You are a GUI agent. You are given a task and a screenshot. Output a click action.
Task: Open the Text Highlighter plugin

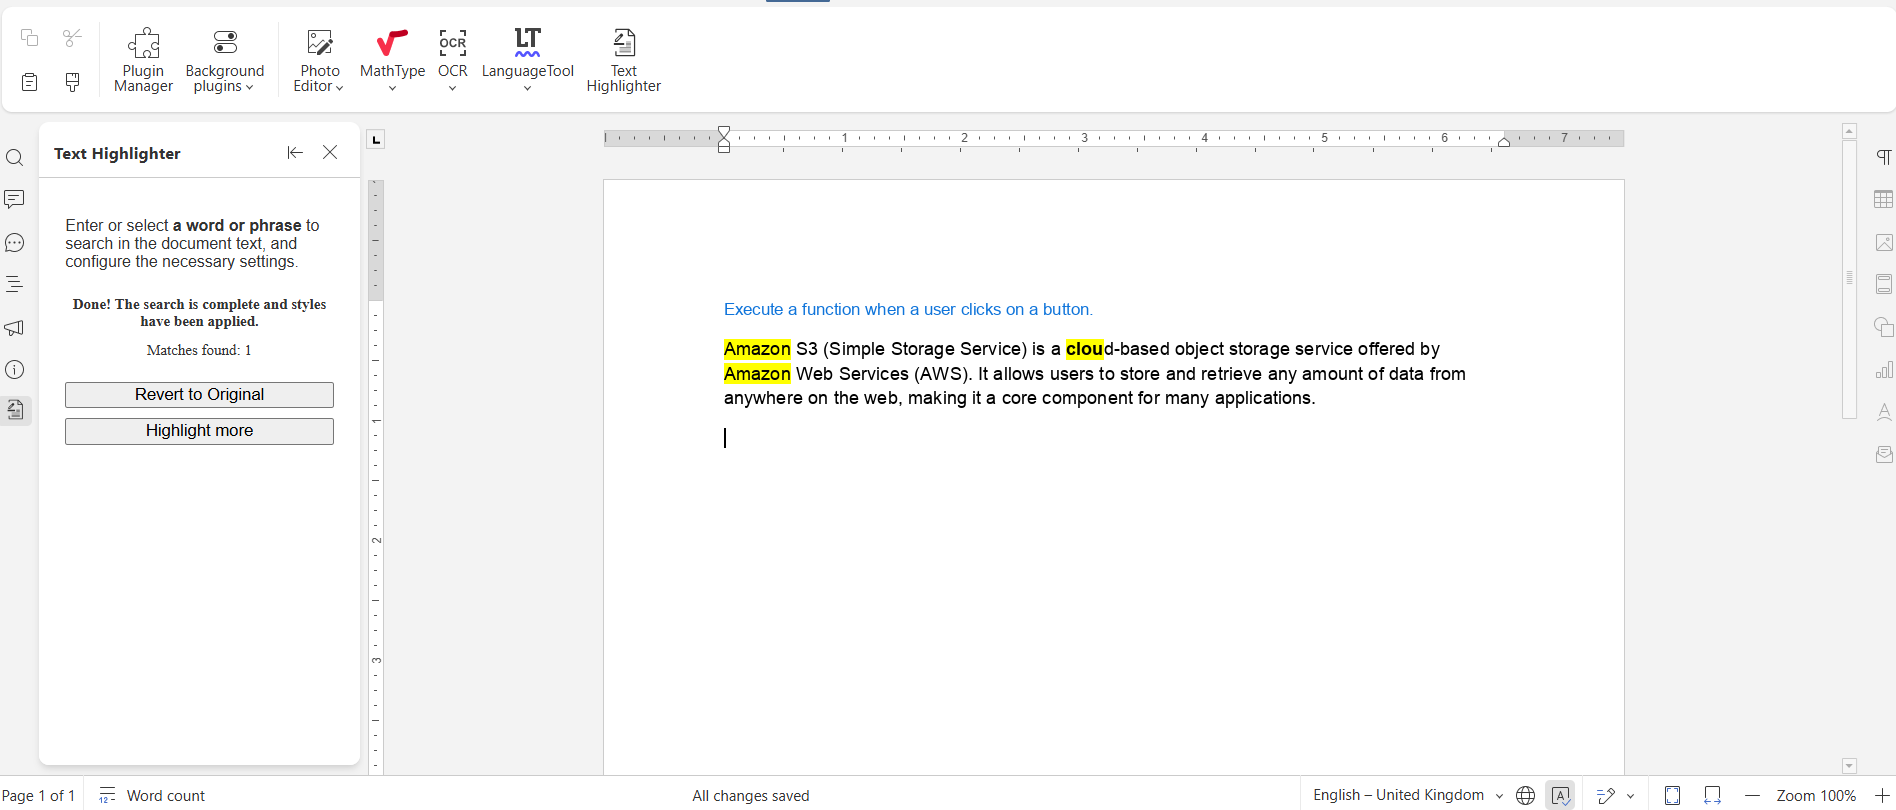point(623,60)
